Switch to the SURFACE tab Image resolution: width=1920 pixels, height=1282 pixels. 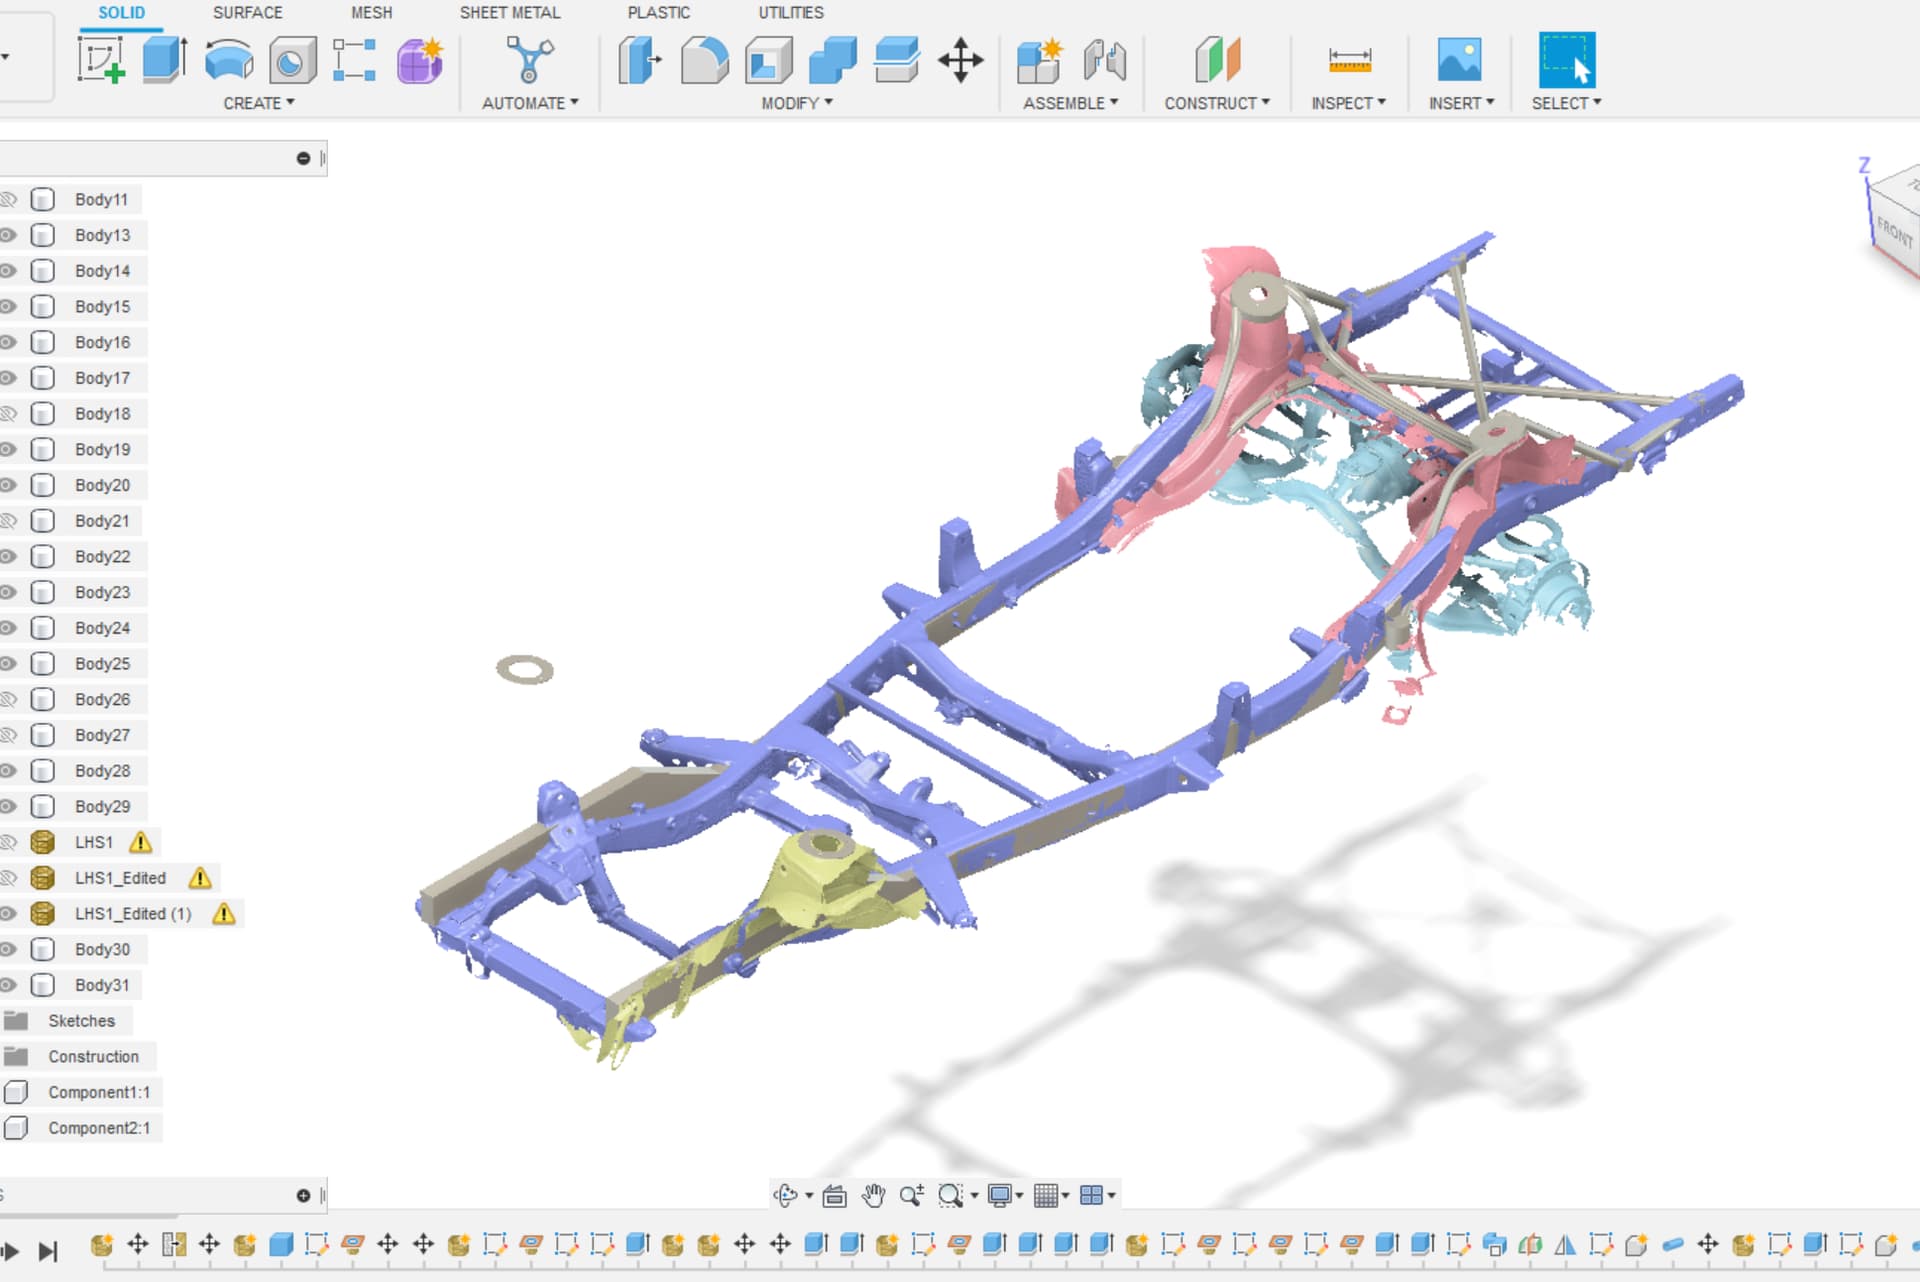click(247, 13)
